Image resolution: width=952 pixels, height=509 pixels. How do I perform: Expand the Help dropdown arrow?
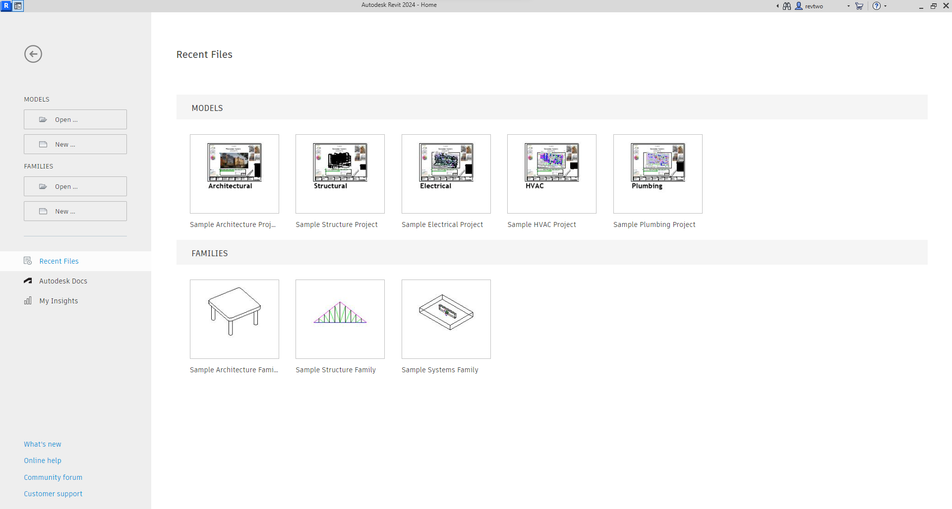885,6
